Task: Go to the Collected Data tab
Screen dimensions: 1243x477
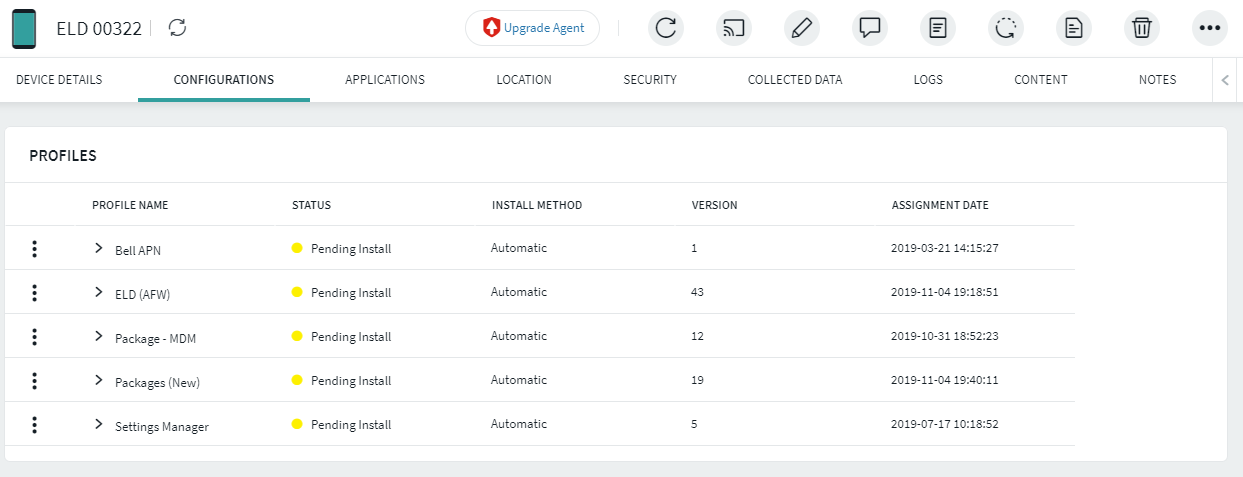Action: point(795,80)
